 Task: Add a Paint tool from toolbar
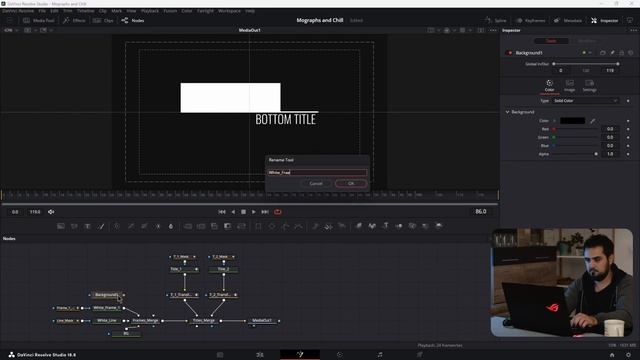101,226
